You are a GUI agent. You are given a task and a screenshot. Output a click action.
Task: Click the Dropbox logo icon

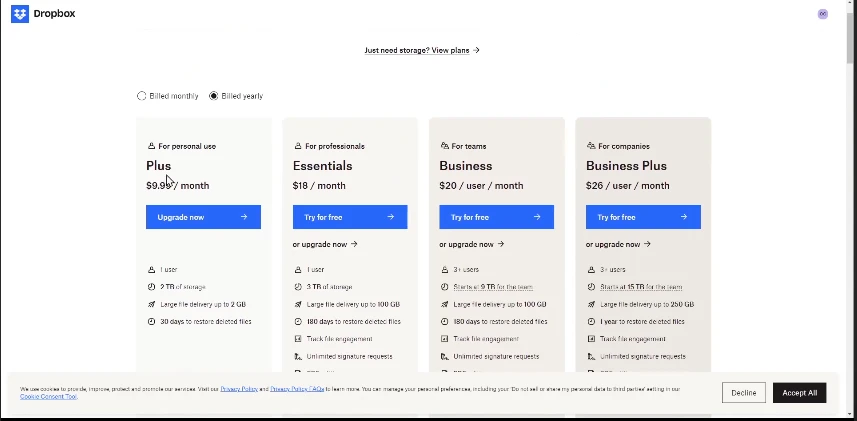tap(20, 14)
